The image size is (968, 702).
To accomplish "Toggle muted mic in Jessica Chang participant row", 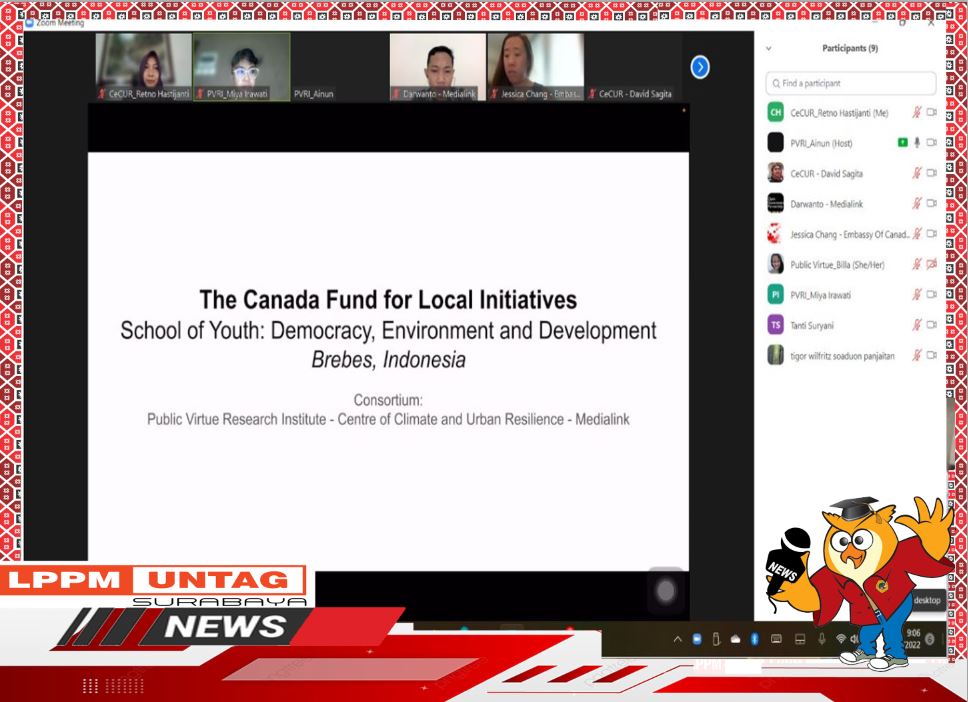I will tap(917, 233).
